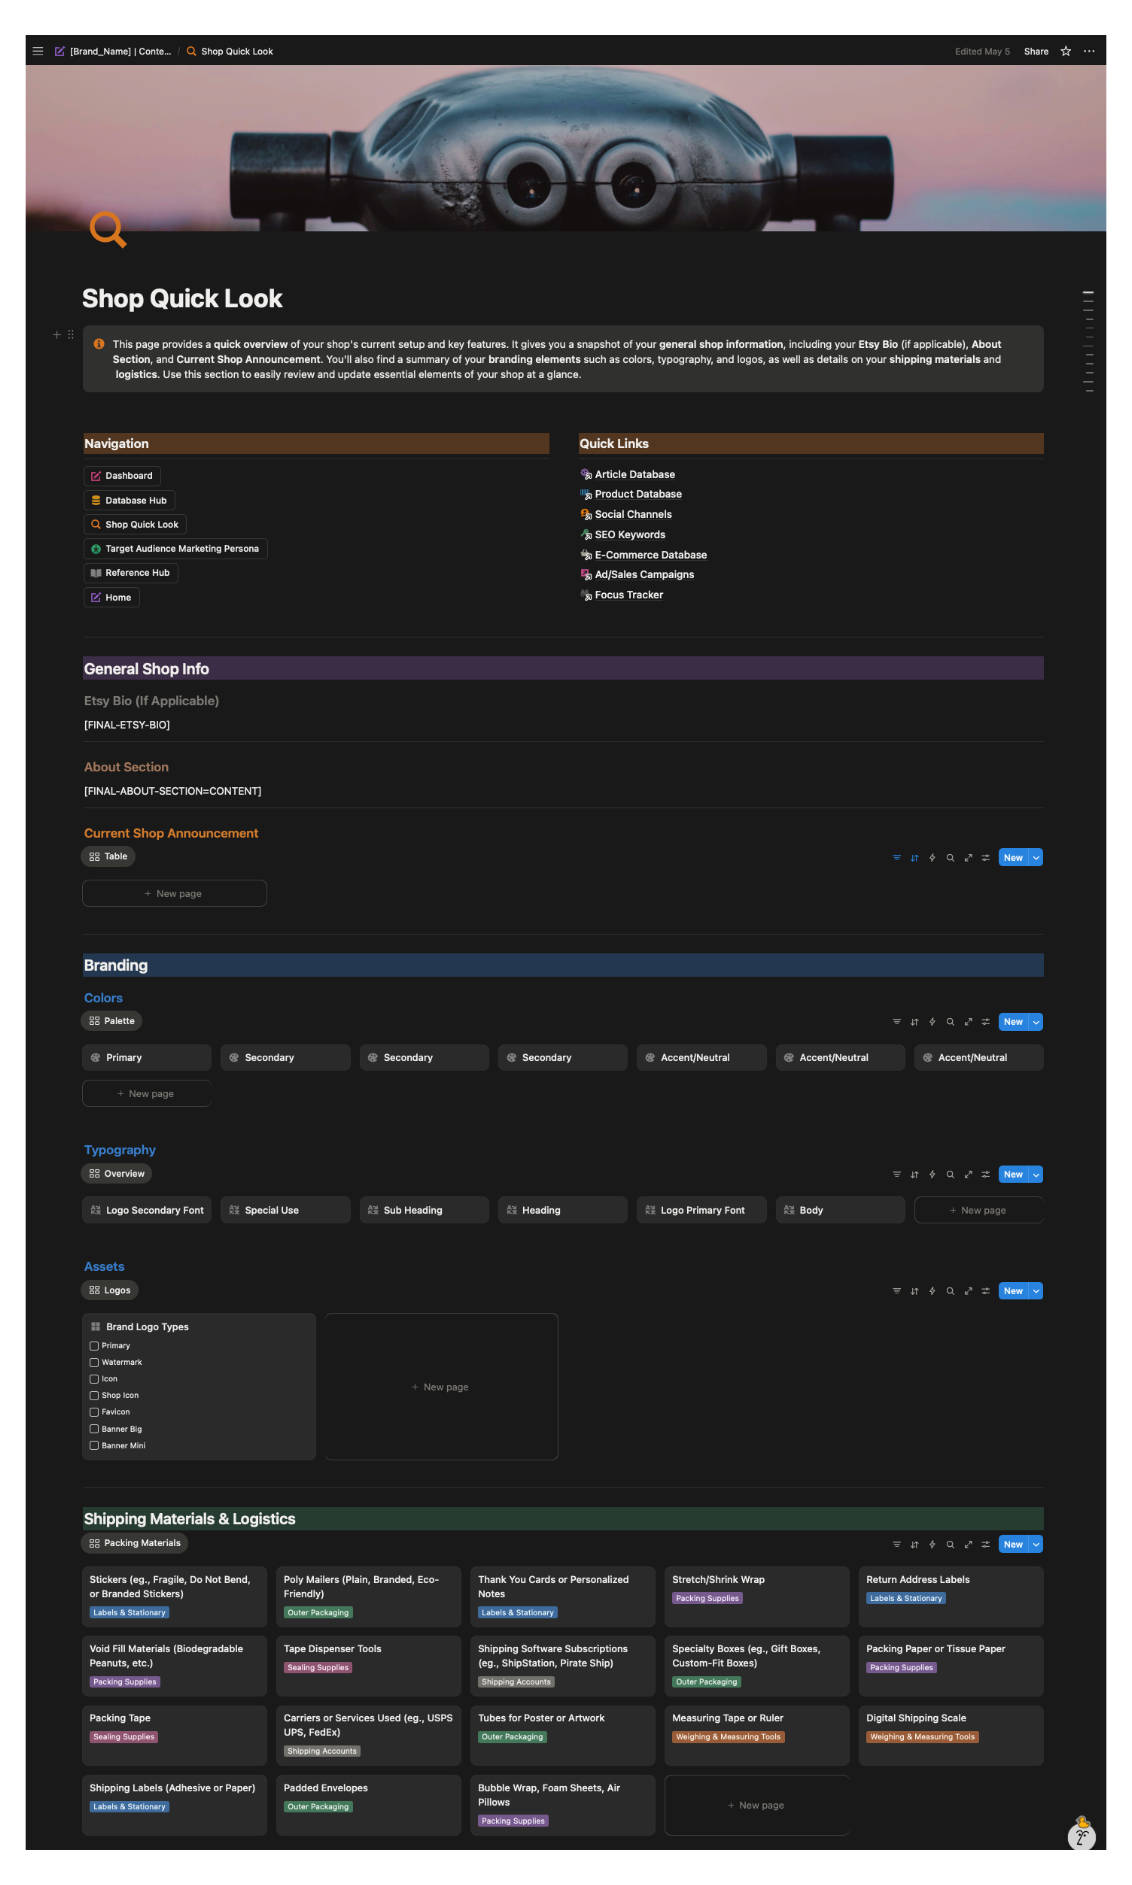Open the SEO Keywords link

tap(629, 535)
